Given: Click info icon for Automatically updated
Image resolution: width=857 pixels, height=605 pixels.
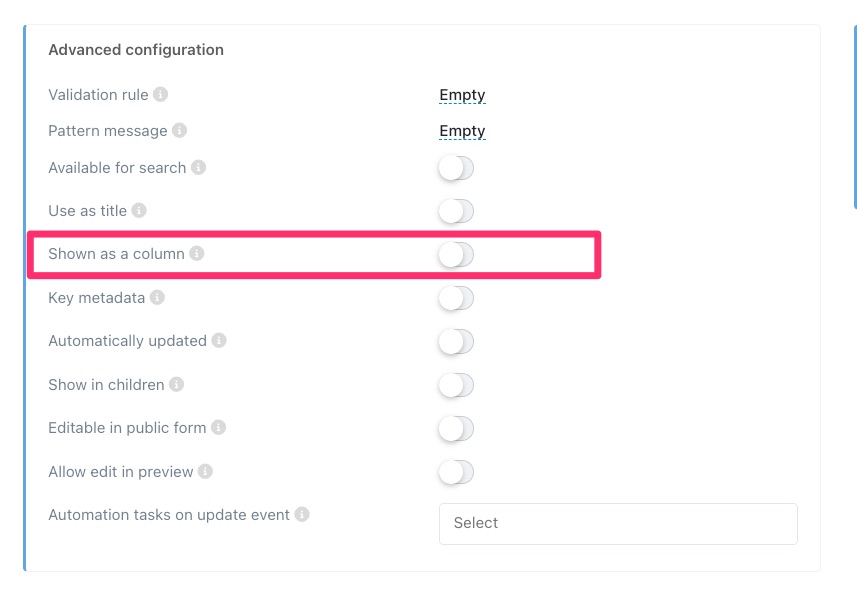Looking at the screenshot, I should pos(219,341).
